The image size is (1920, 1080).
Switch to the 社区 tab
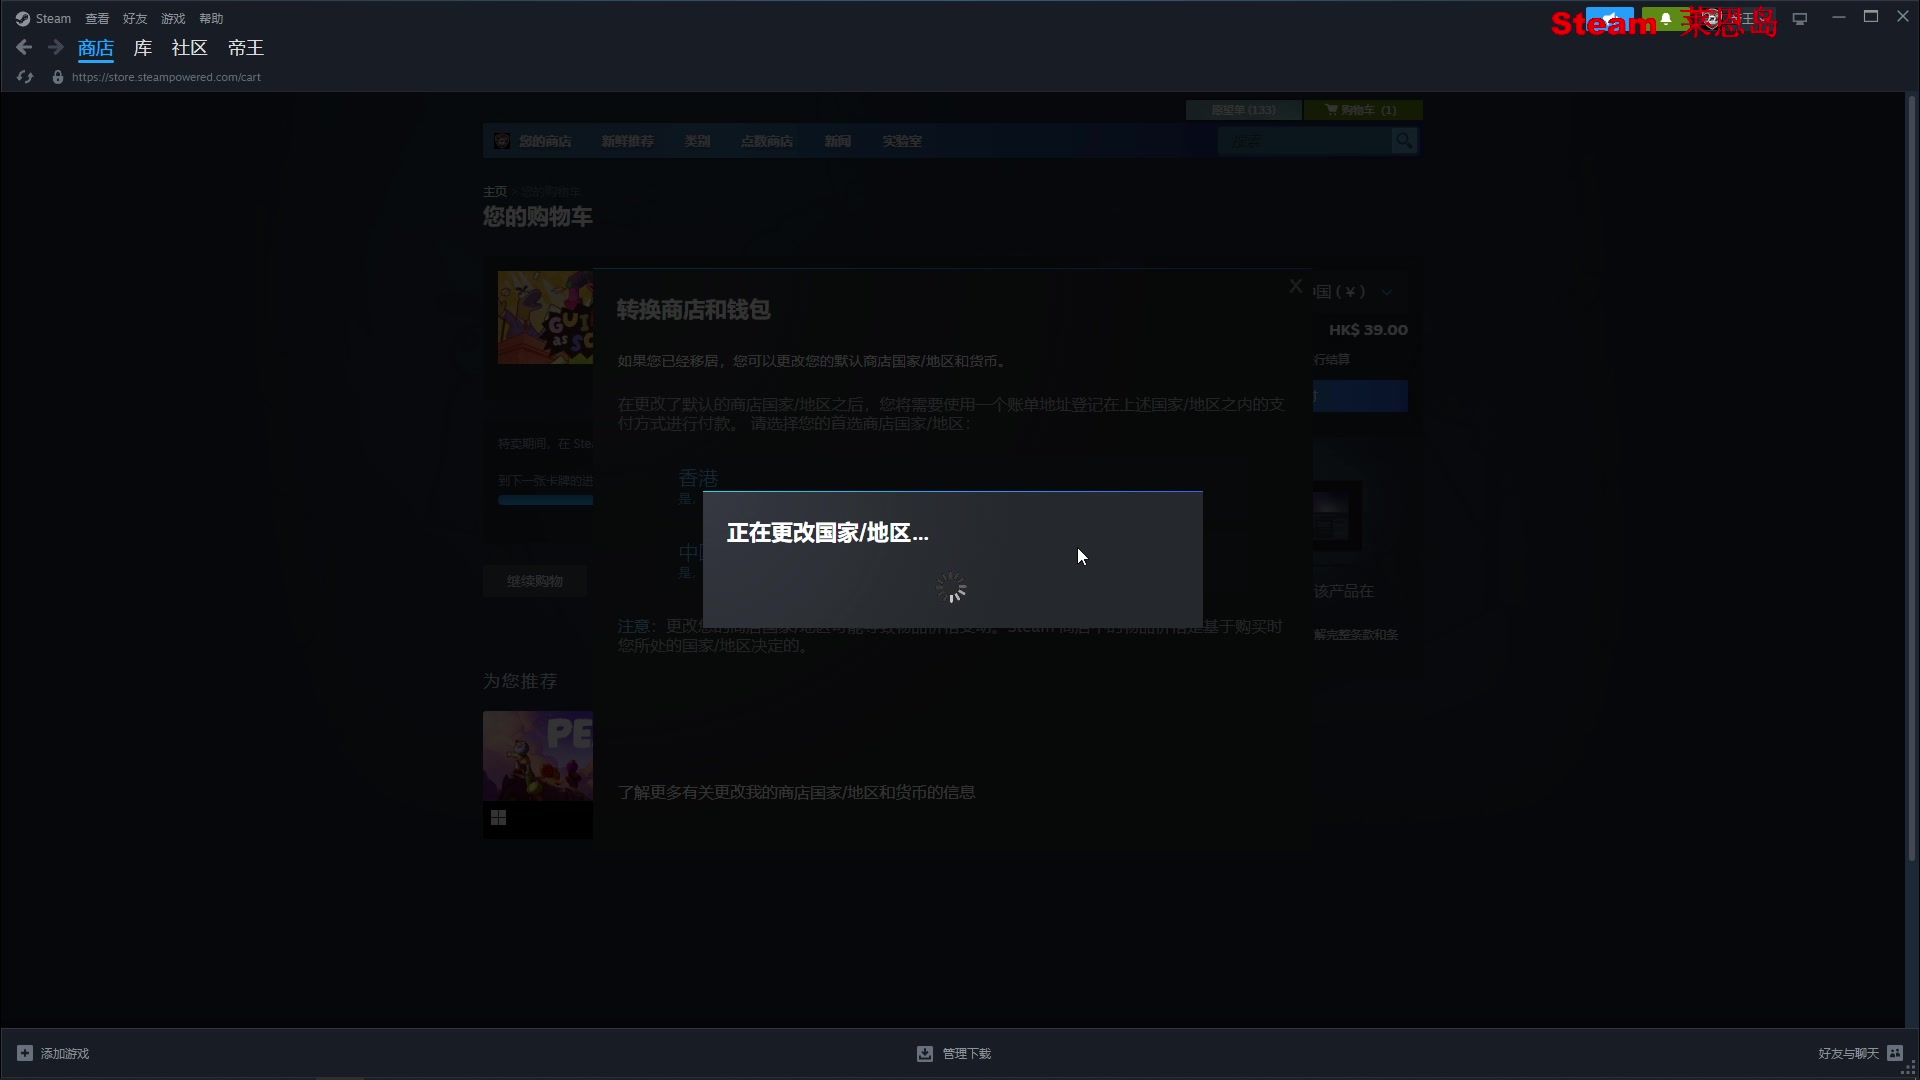189,48
